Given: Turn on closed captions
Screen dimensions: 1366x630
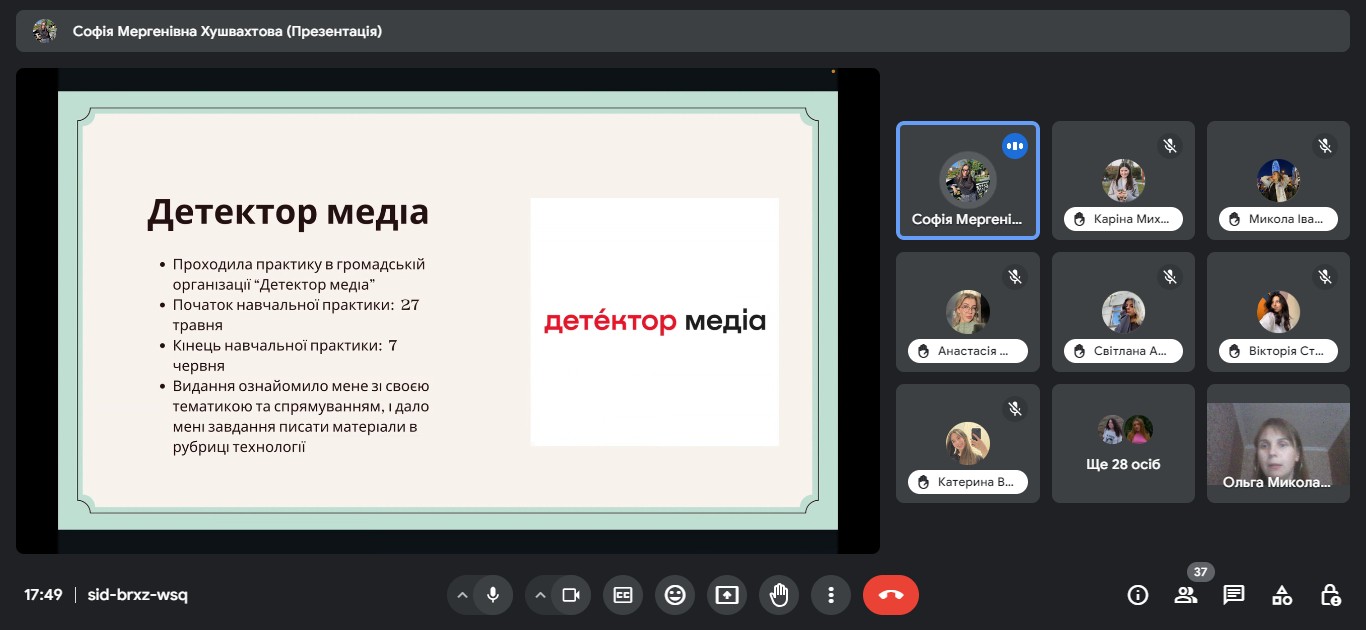Looking at the screenshot, I should (623, 595).
